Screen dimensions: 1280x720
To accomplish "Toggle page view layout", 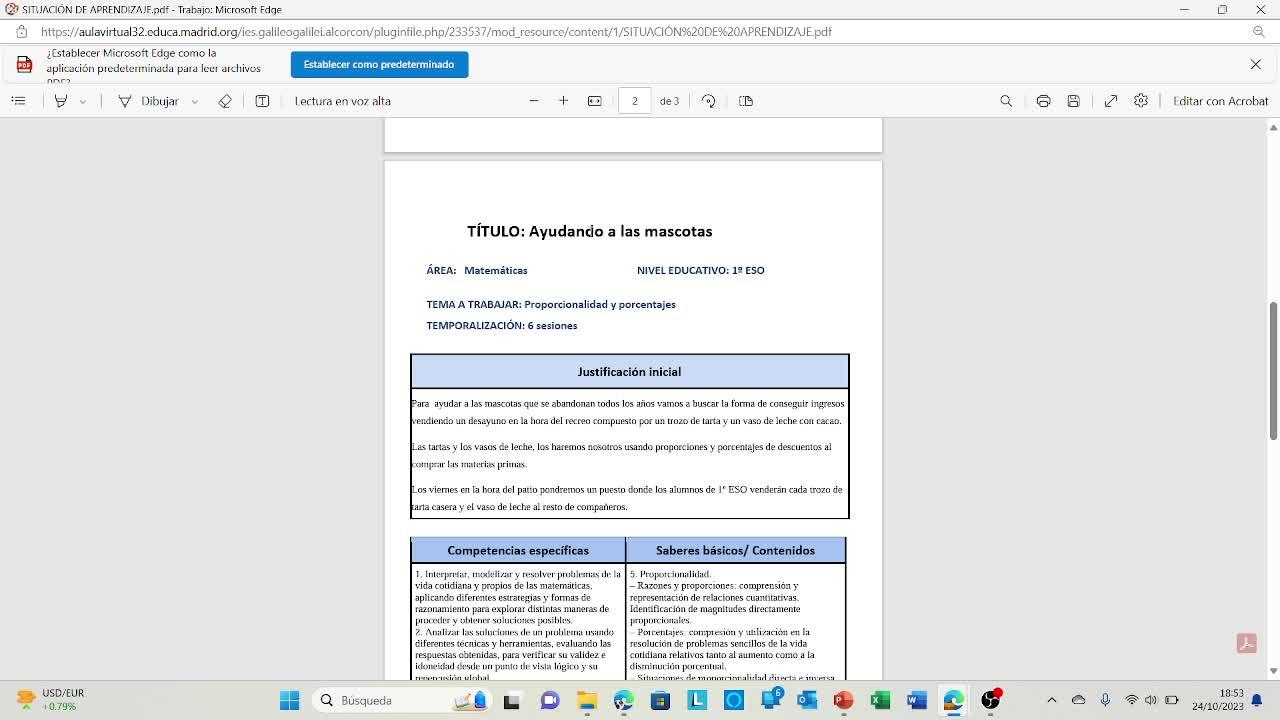I will tap(746, 101).
